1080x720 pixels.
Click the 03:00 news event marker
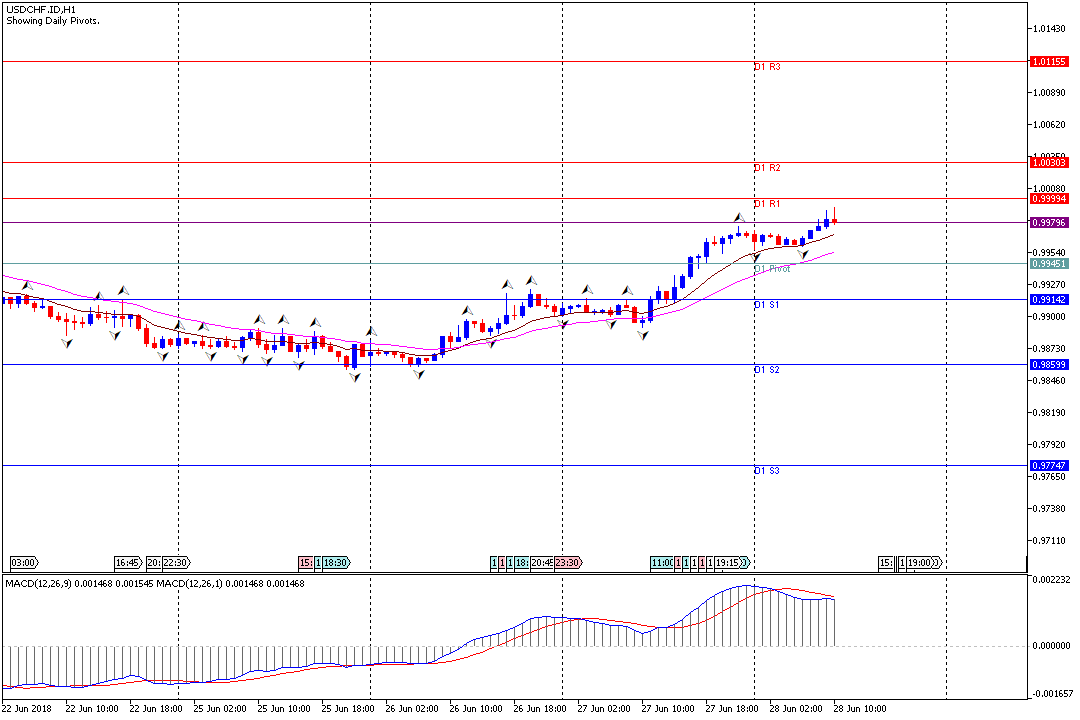[24, 563]
